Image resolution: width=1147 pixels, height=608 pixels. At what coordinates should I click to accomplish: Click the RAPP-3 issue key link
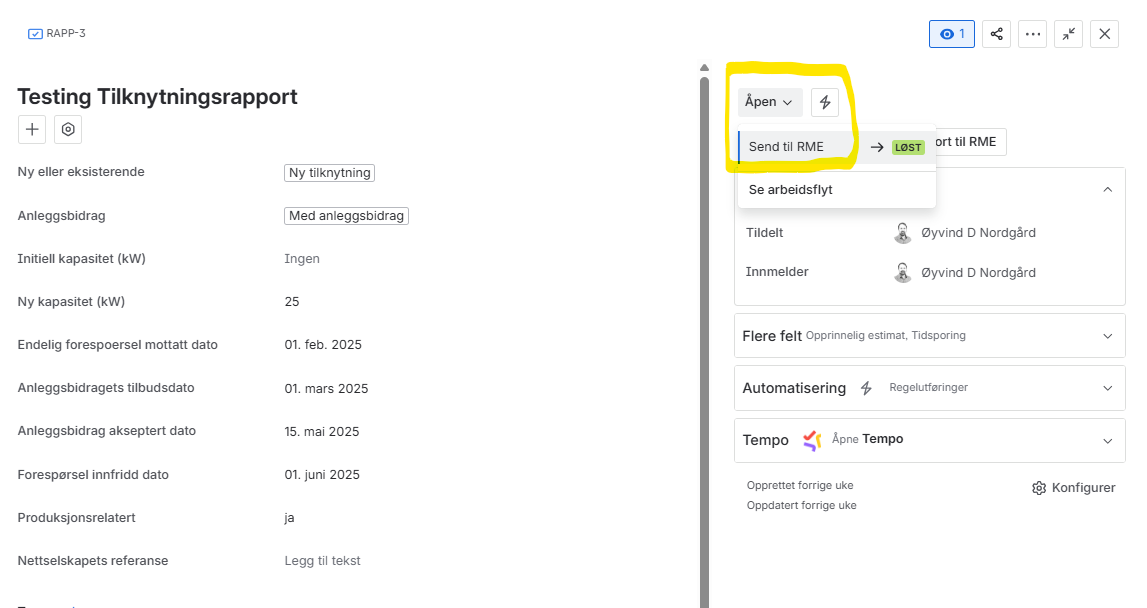tap(65, 33)
